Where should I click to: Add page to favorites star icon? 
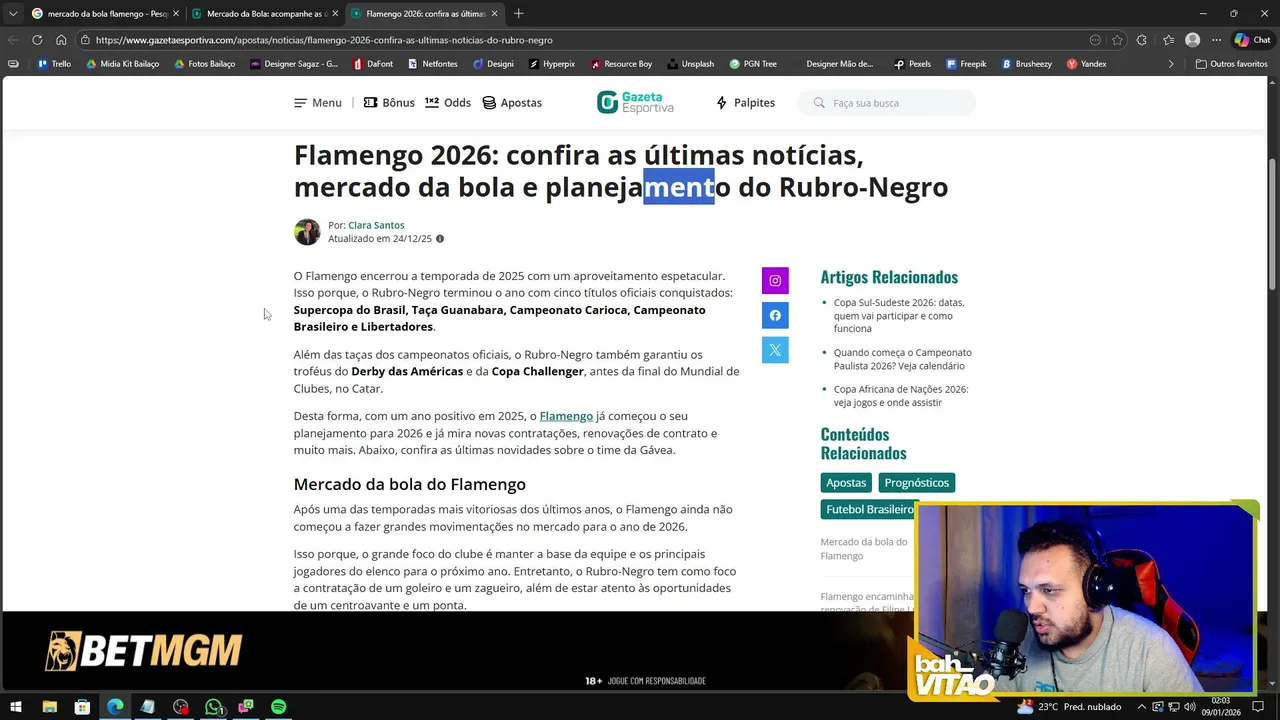[1117, 40]
